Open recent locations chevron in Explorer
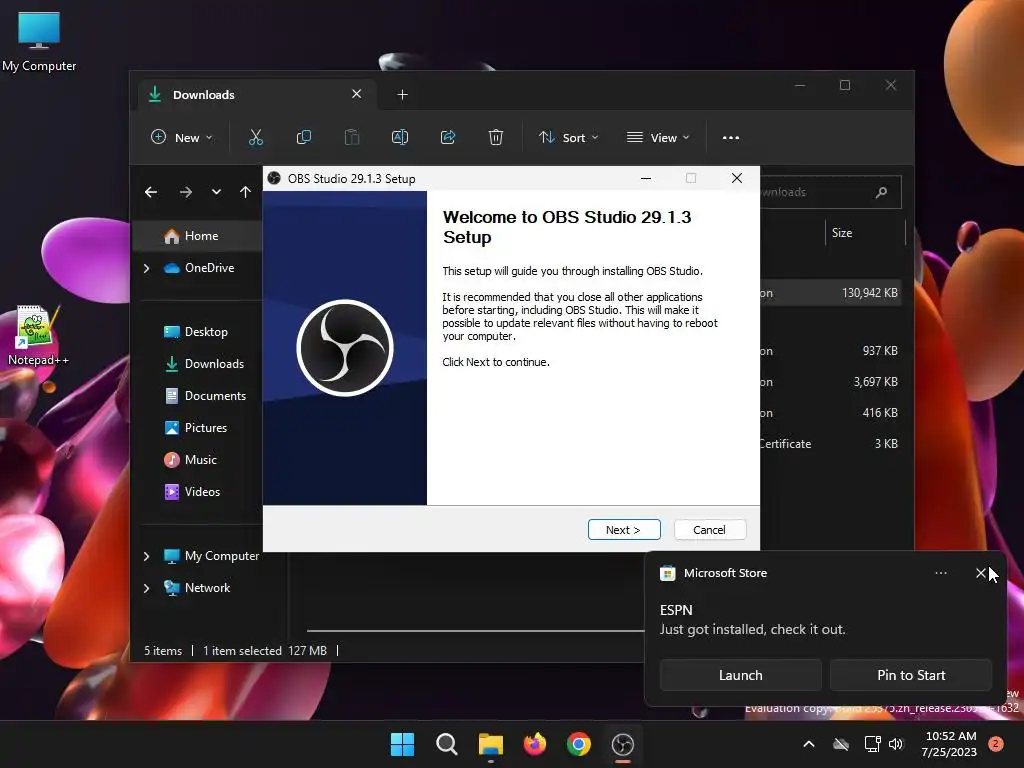Viewport: 1024px width, 768px height. coord(216,192)
